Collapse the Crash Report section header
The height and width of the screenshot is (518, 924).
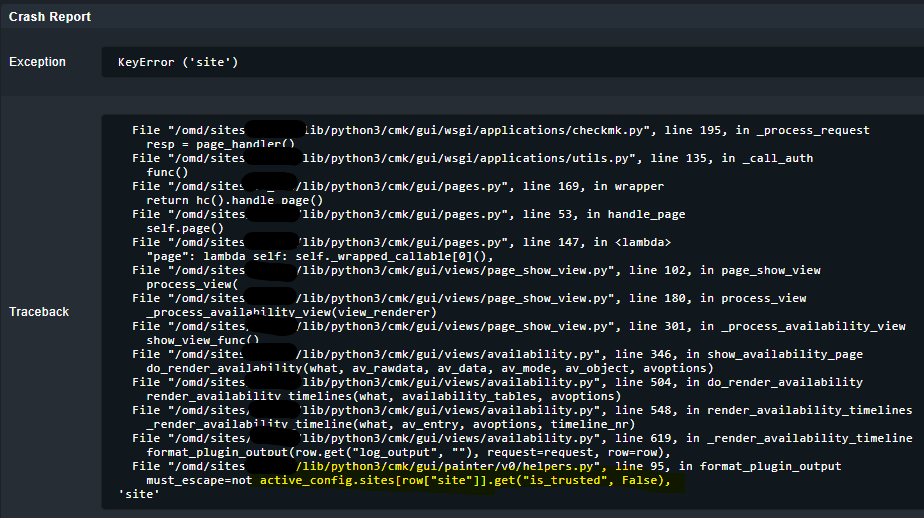tap(50, 17)
